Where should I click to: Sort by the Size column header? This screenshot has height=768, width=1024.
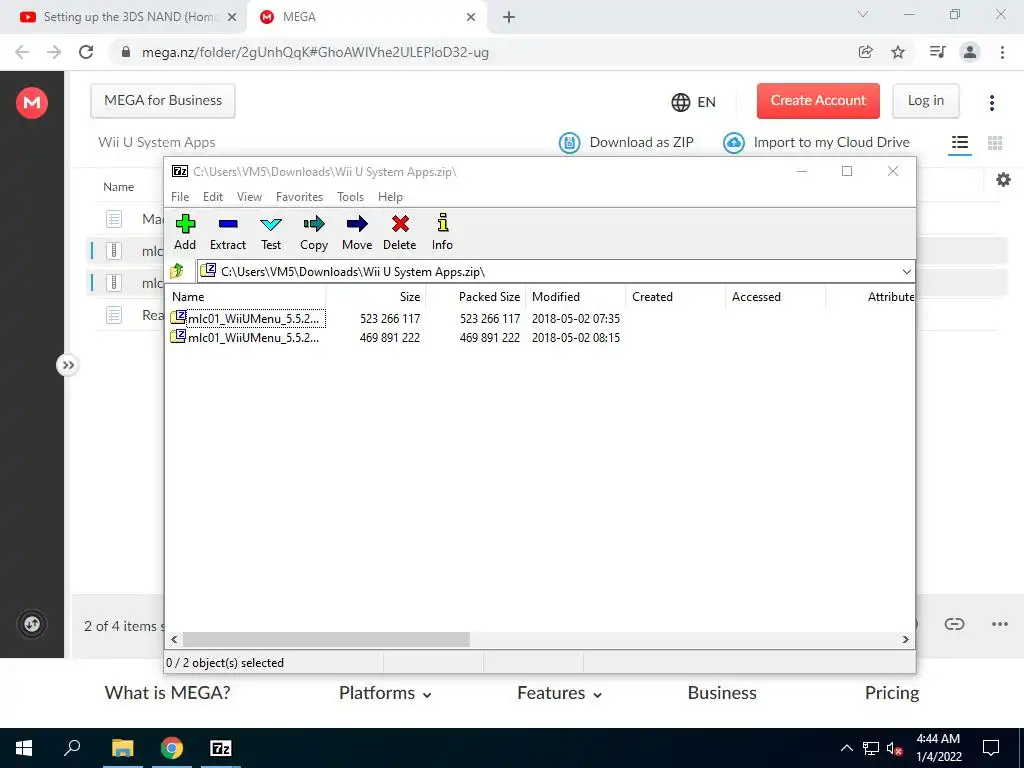(x=376, y=296)
